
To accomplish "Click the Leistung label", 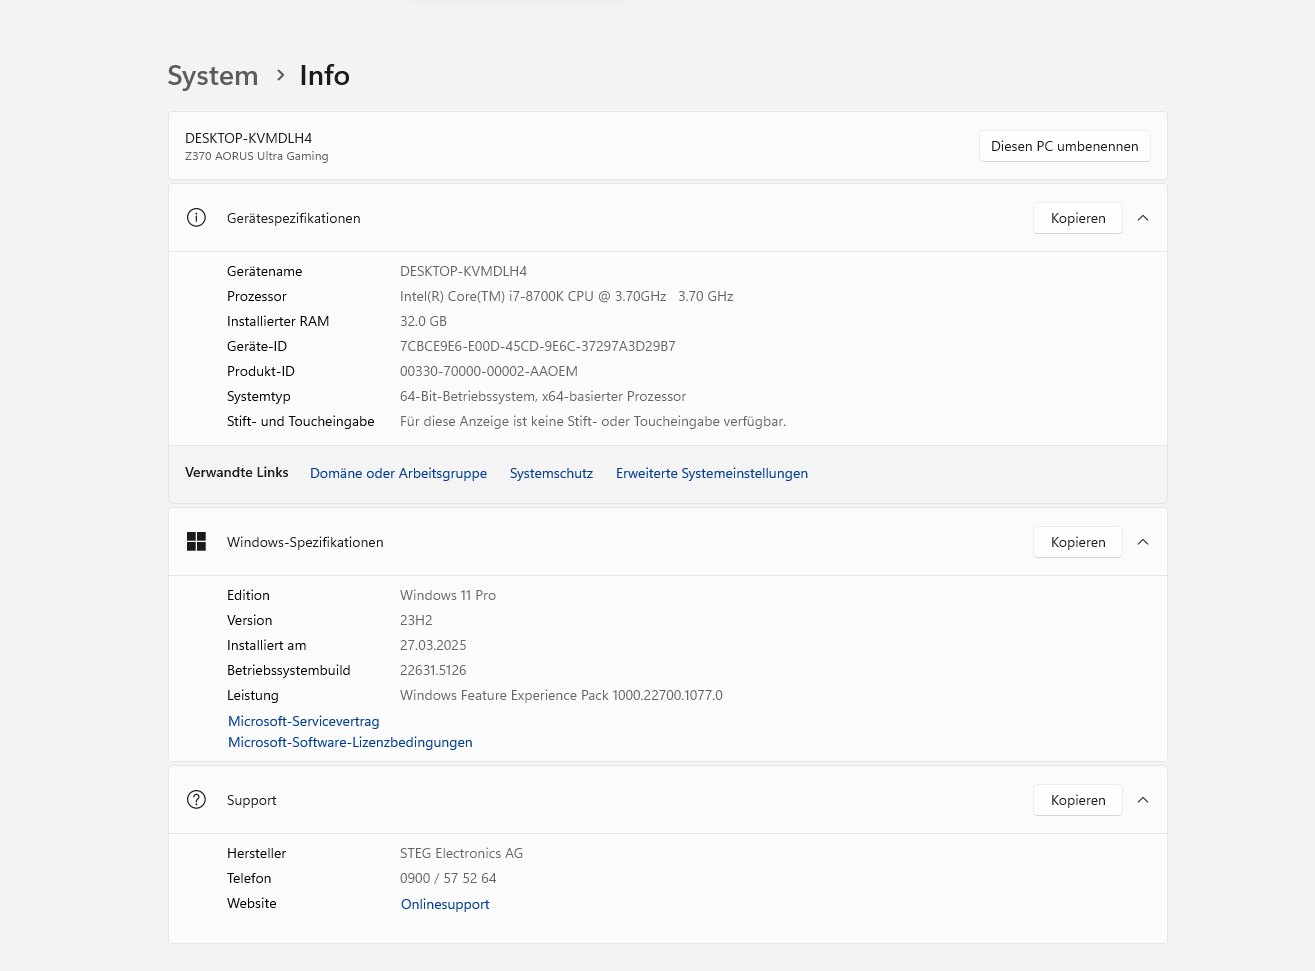I will coord(252,695).
